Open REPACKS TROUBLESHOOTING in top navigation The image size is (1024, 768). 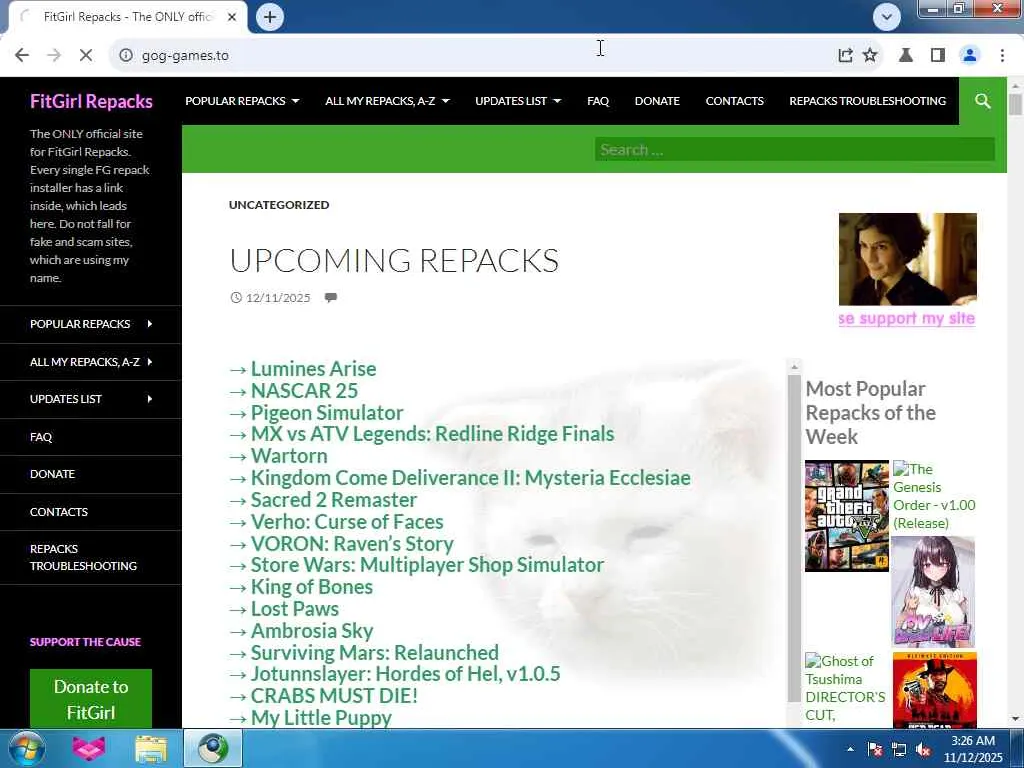867,101
